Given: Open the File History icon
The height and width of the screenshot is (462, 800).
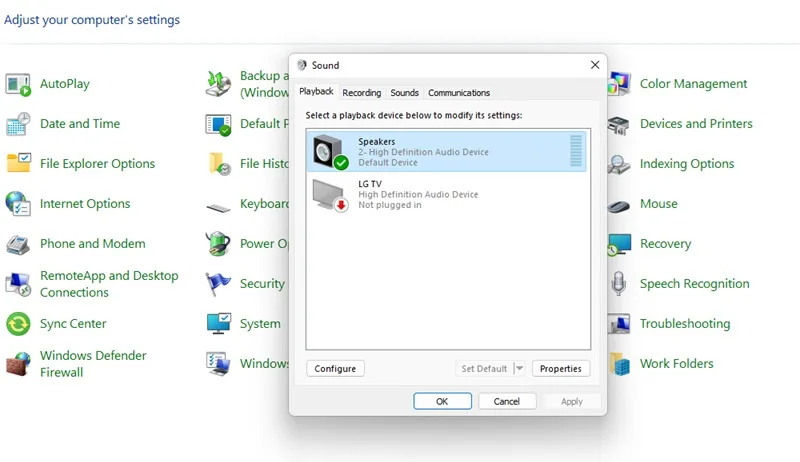Looking at the screenshot, I should (219, 164).
